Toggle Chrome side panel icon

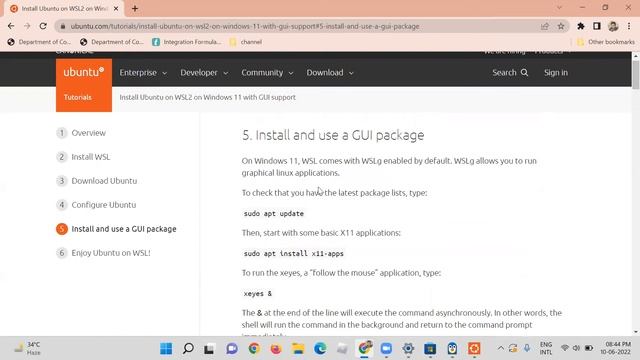597,26
